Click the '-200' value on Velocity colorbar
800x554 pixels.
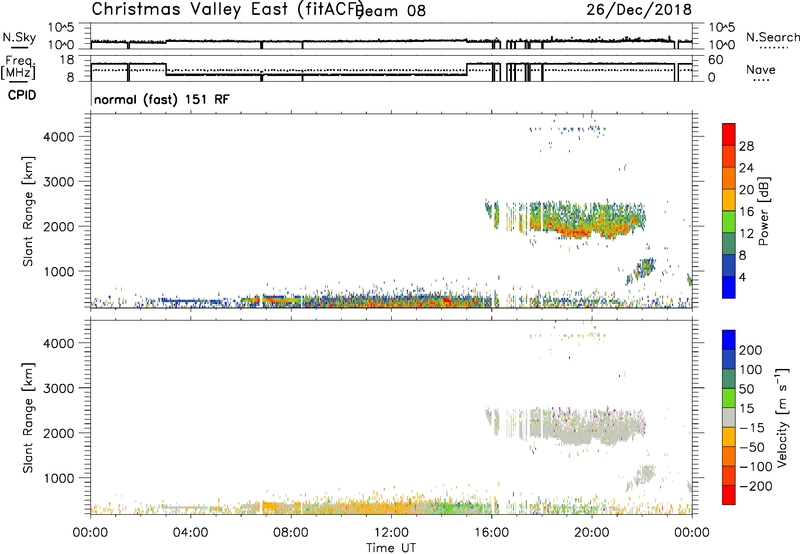(x=756, y=486)
